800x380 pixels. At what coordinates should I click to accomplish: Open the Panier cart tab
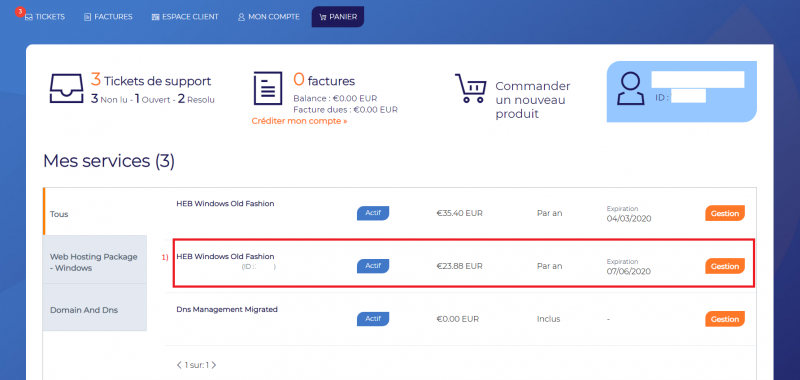tap(338, 17)
